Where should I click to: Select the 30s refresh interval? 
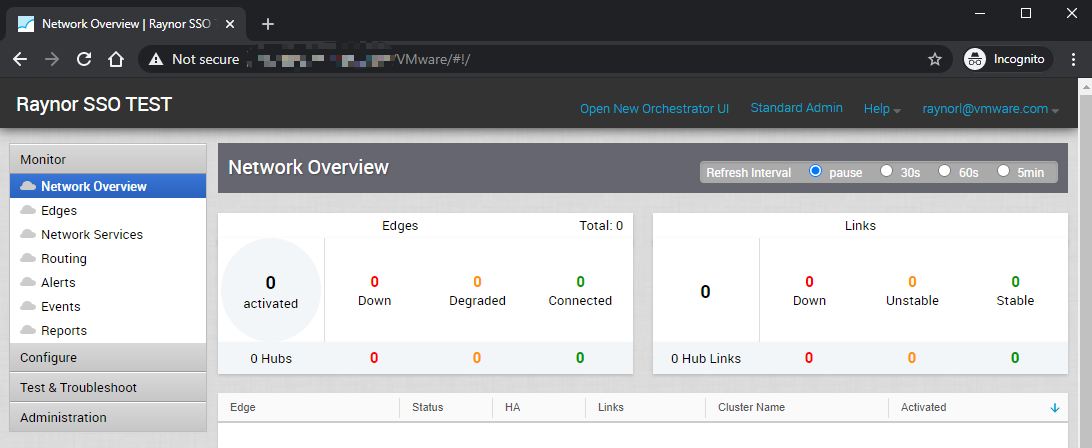click(887, 171)
